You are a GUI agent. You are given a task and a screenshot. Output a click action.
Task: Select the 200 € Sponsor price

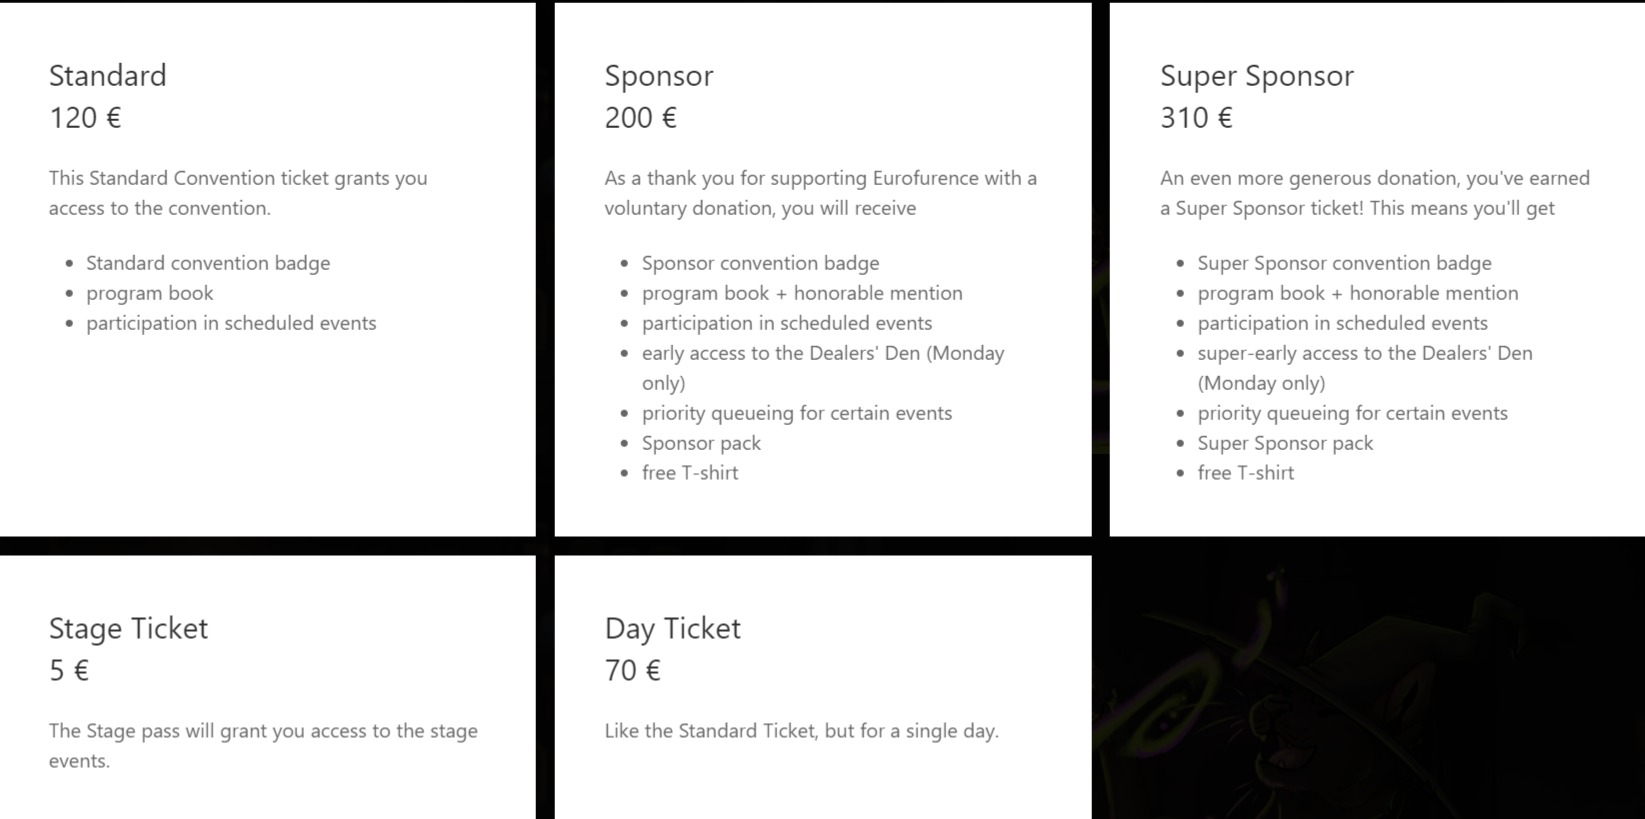coord(640,118)
